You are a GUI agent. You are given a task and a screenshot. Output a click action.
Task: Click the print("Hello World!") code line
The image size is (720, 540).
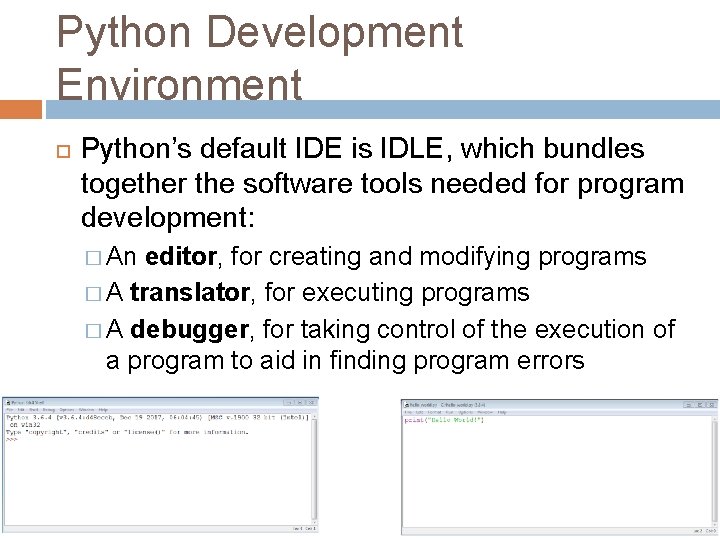(444, 420)
